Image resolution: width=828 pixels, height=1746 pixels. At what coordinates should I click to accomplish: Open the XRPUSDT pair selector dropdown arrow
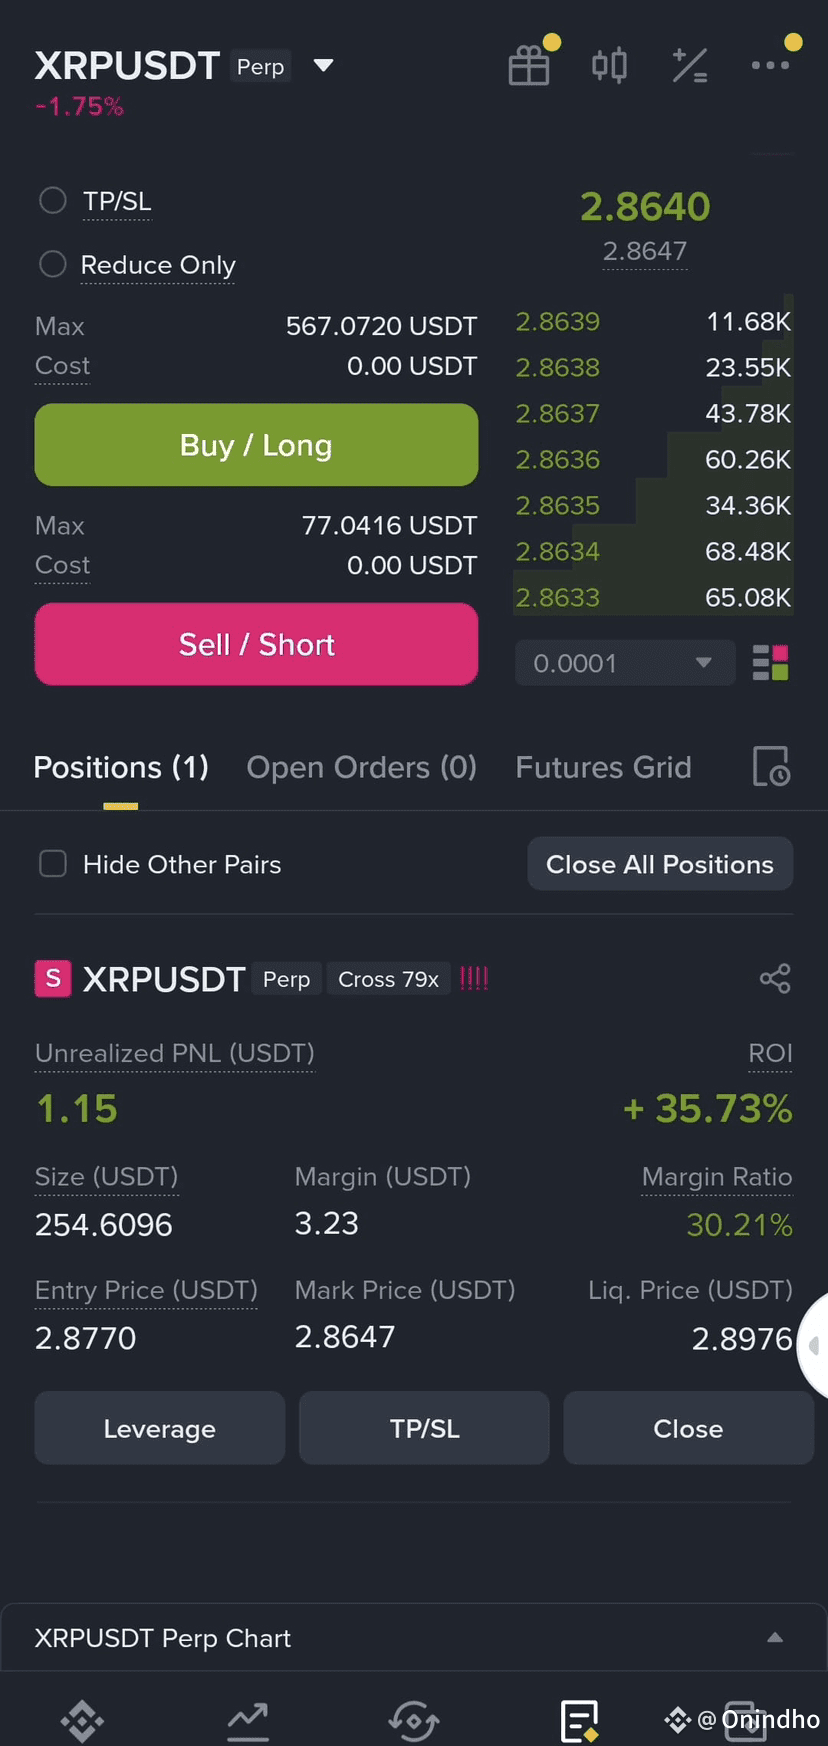(323, 66)
